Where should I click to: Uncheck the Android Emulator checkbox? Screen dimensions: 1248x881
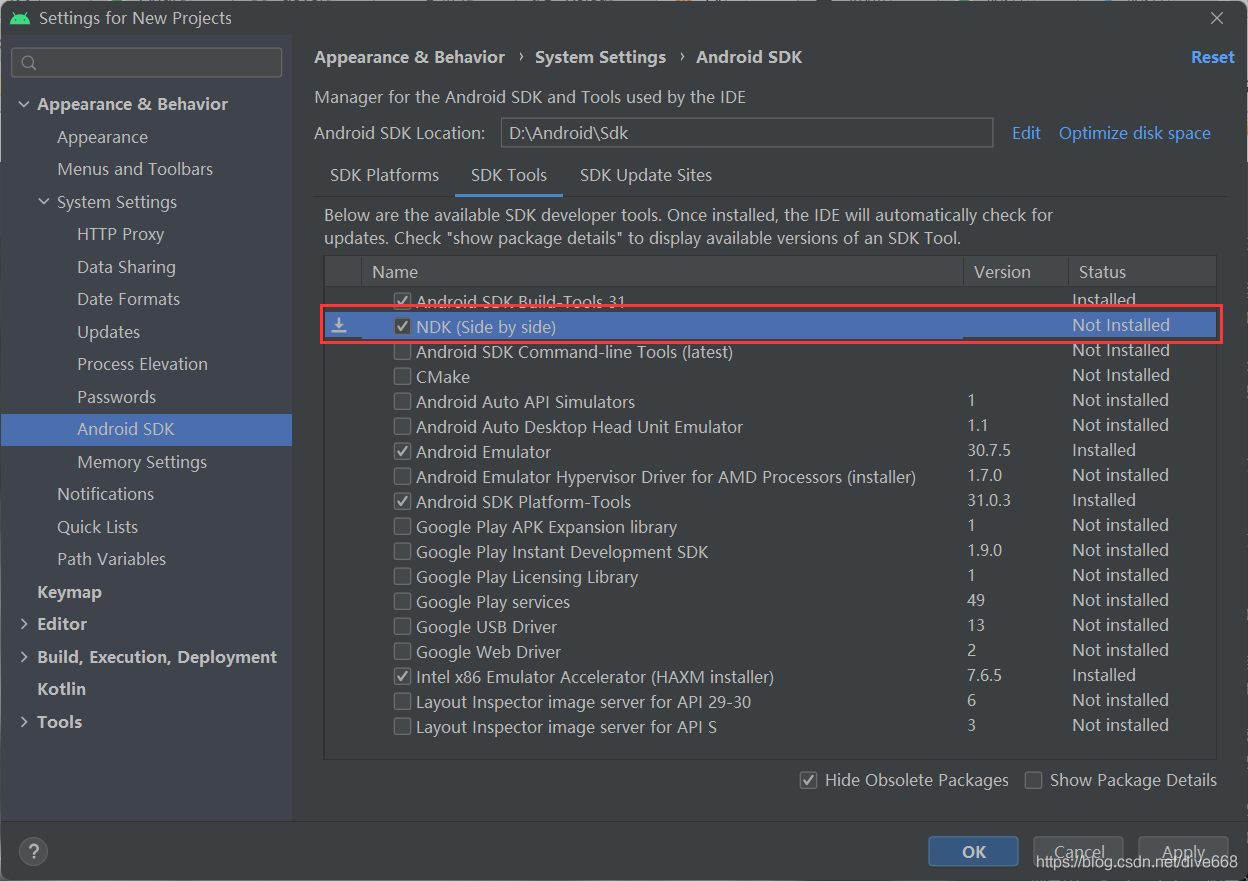[402, 452]
